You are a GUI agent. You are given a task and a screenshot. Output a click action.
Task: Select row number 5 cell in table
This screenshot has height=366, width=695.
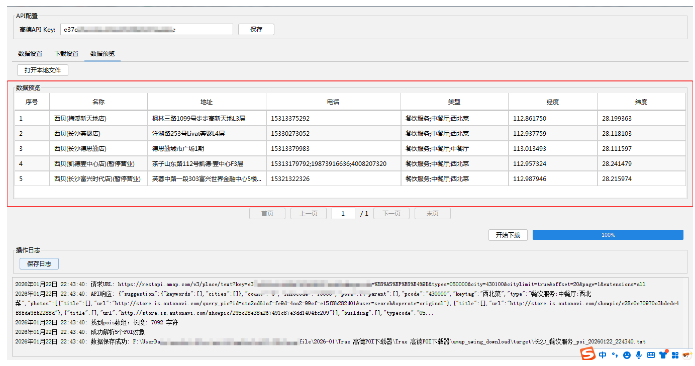pyautogui.click(x=31, y=179)
